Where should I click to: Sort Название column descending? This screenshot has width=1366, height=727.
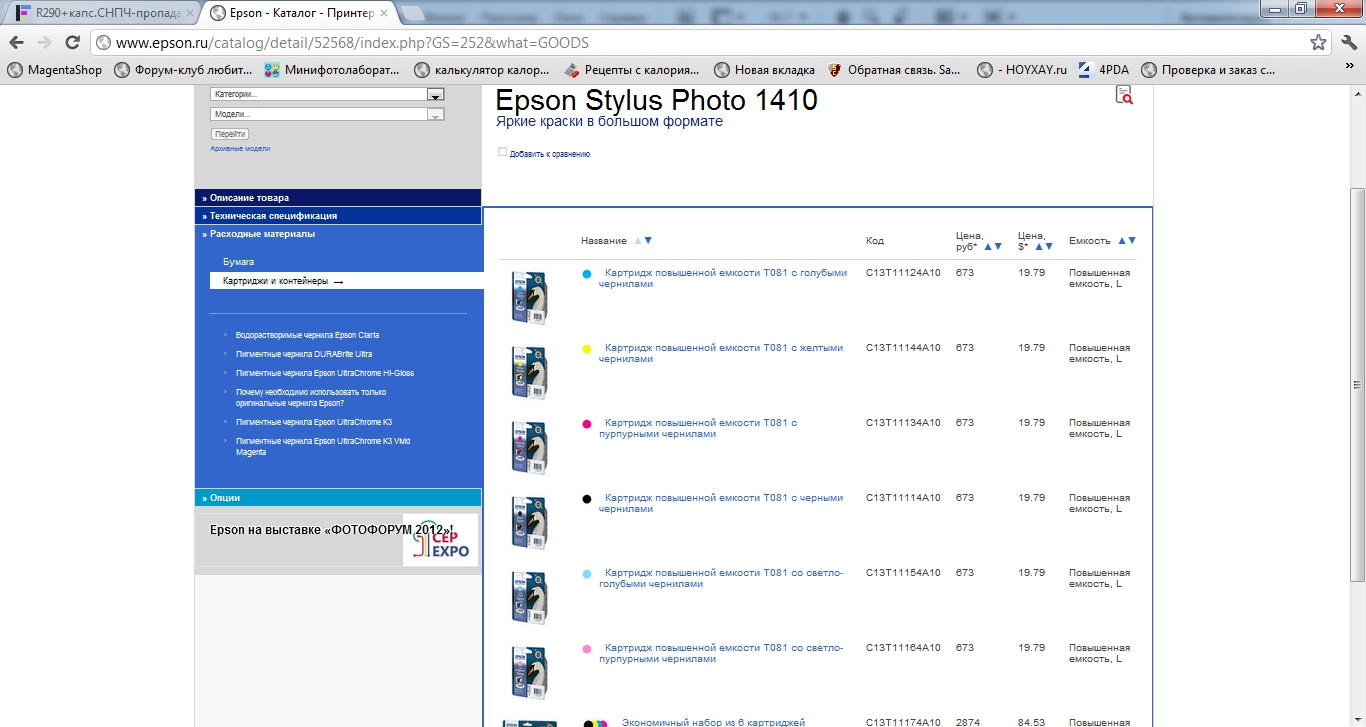pyautogui.click(x=648, y=241)
